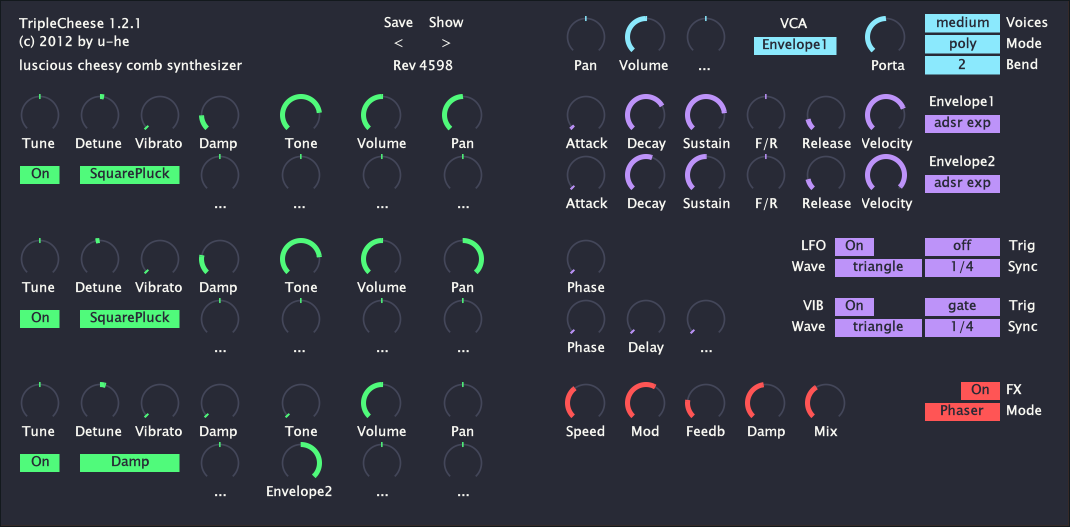Open VIB Wave triangle selector

pyautogui.click(x=878, y=327)
